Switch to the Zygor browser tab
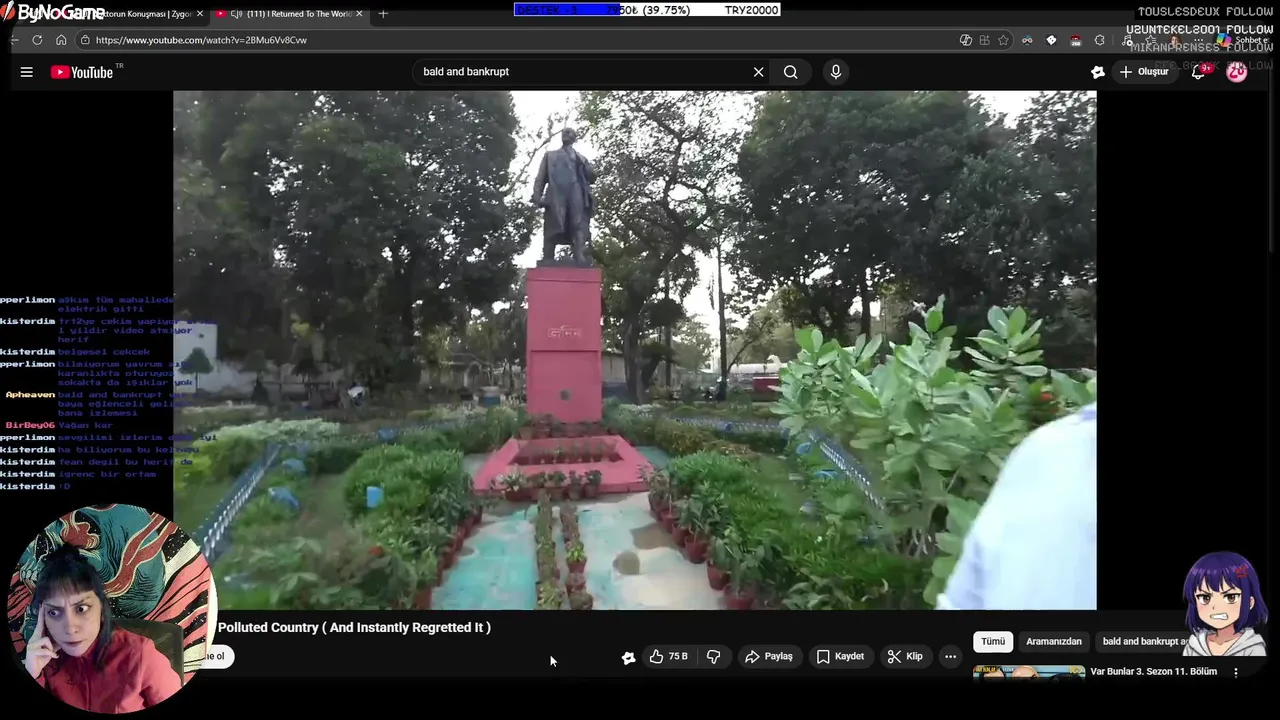The width and height of the screenshot is (1280, 720). [140, 14]
